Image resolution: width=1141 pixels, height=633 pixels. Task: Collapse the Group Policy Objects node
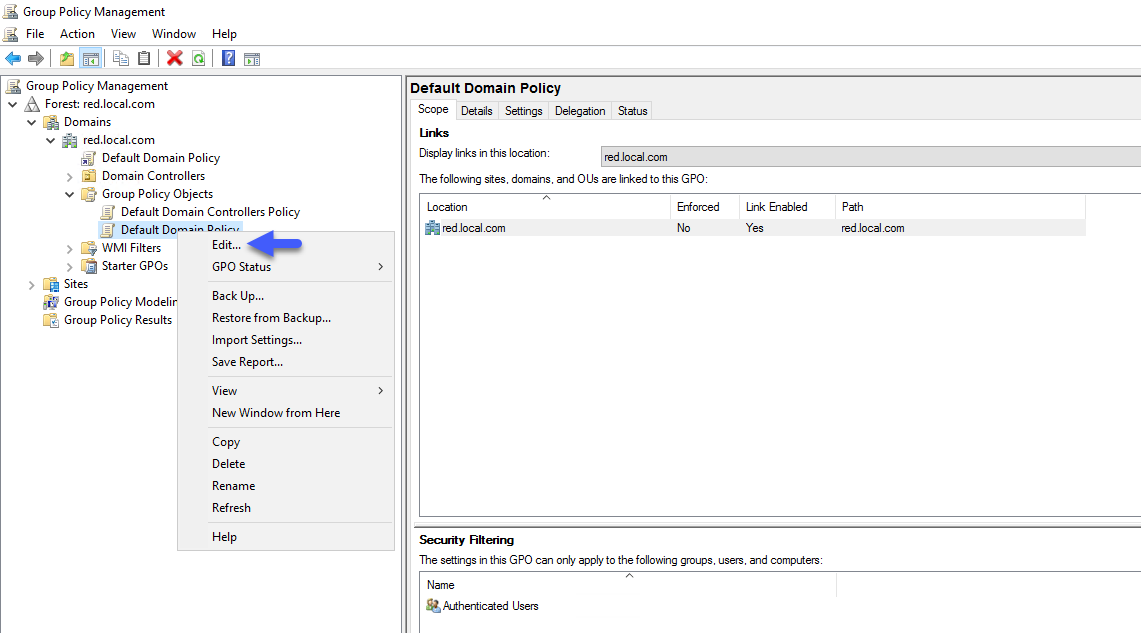pos(70,194)
